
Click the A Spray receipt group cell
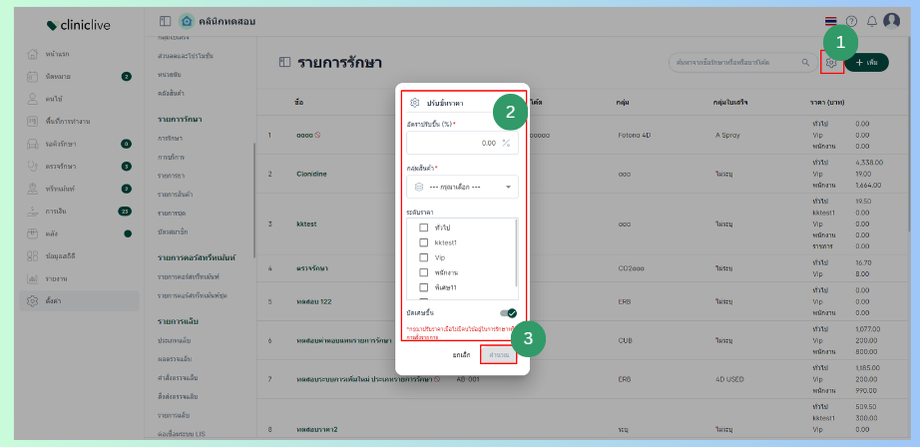728,135
